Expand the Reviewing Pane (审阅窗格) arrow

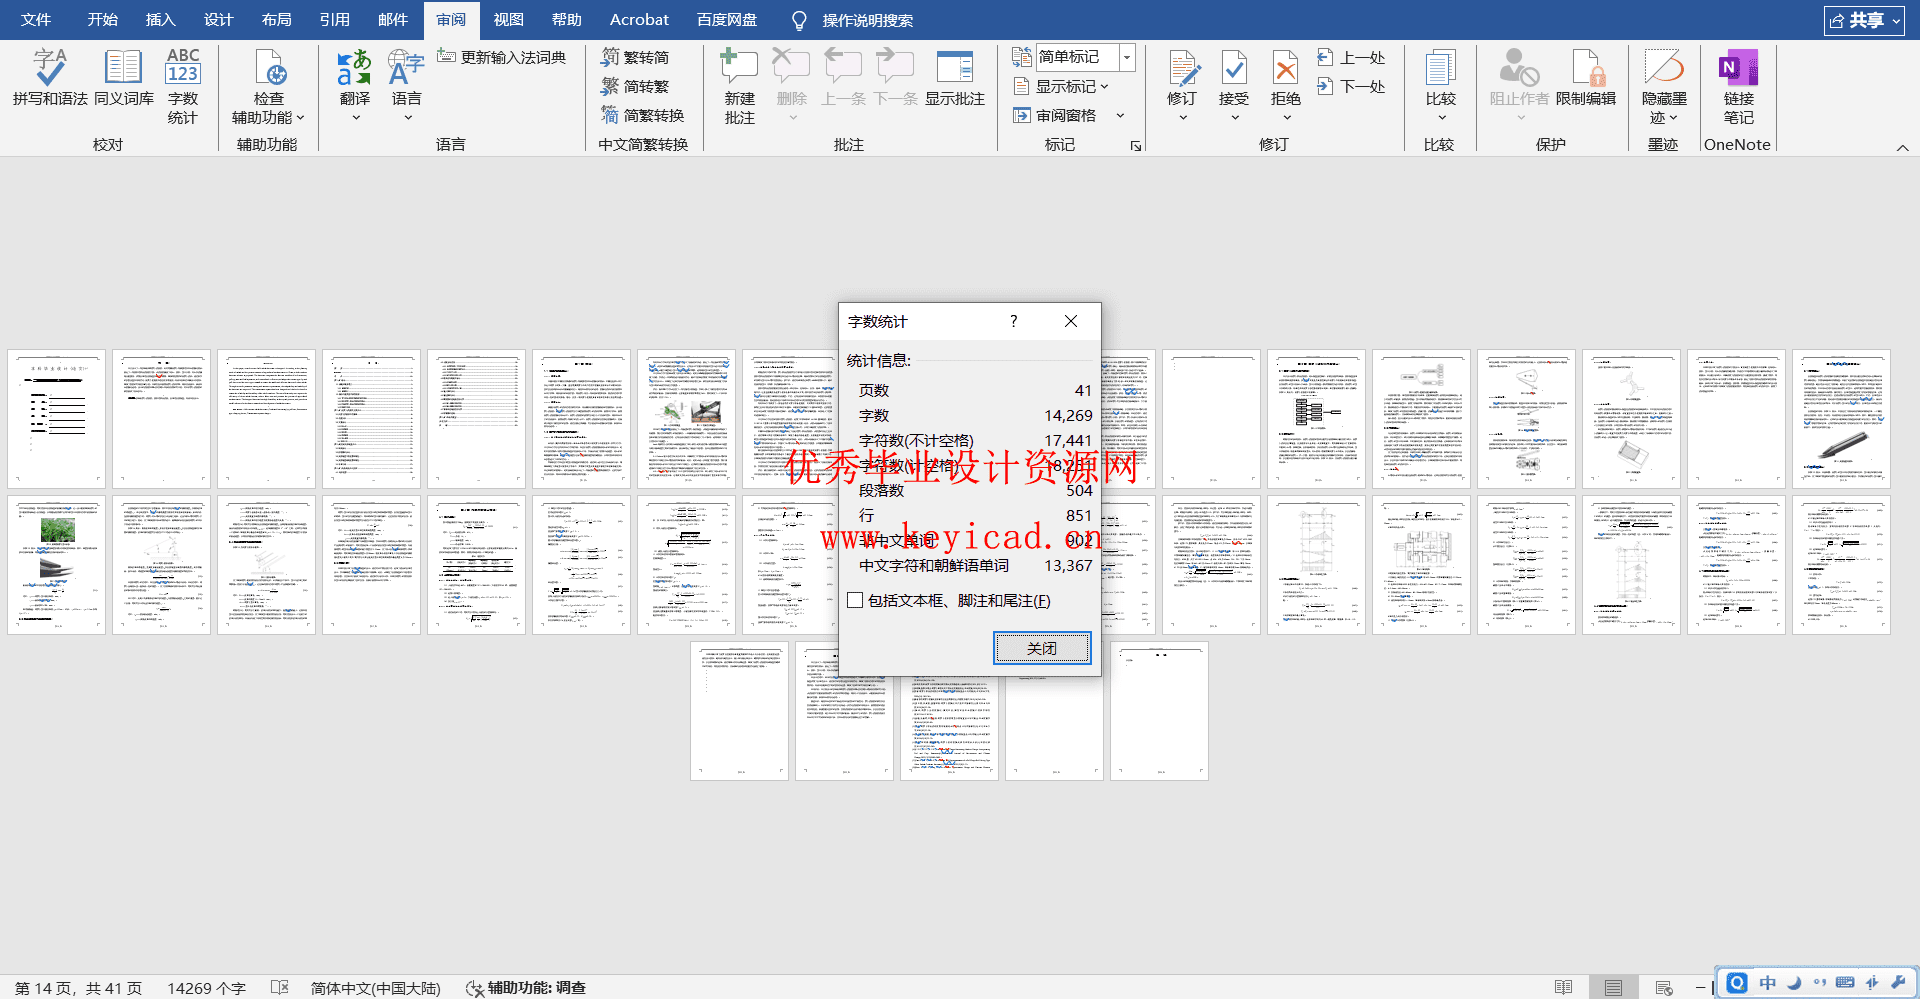coord(1120,115)
